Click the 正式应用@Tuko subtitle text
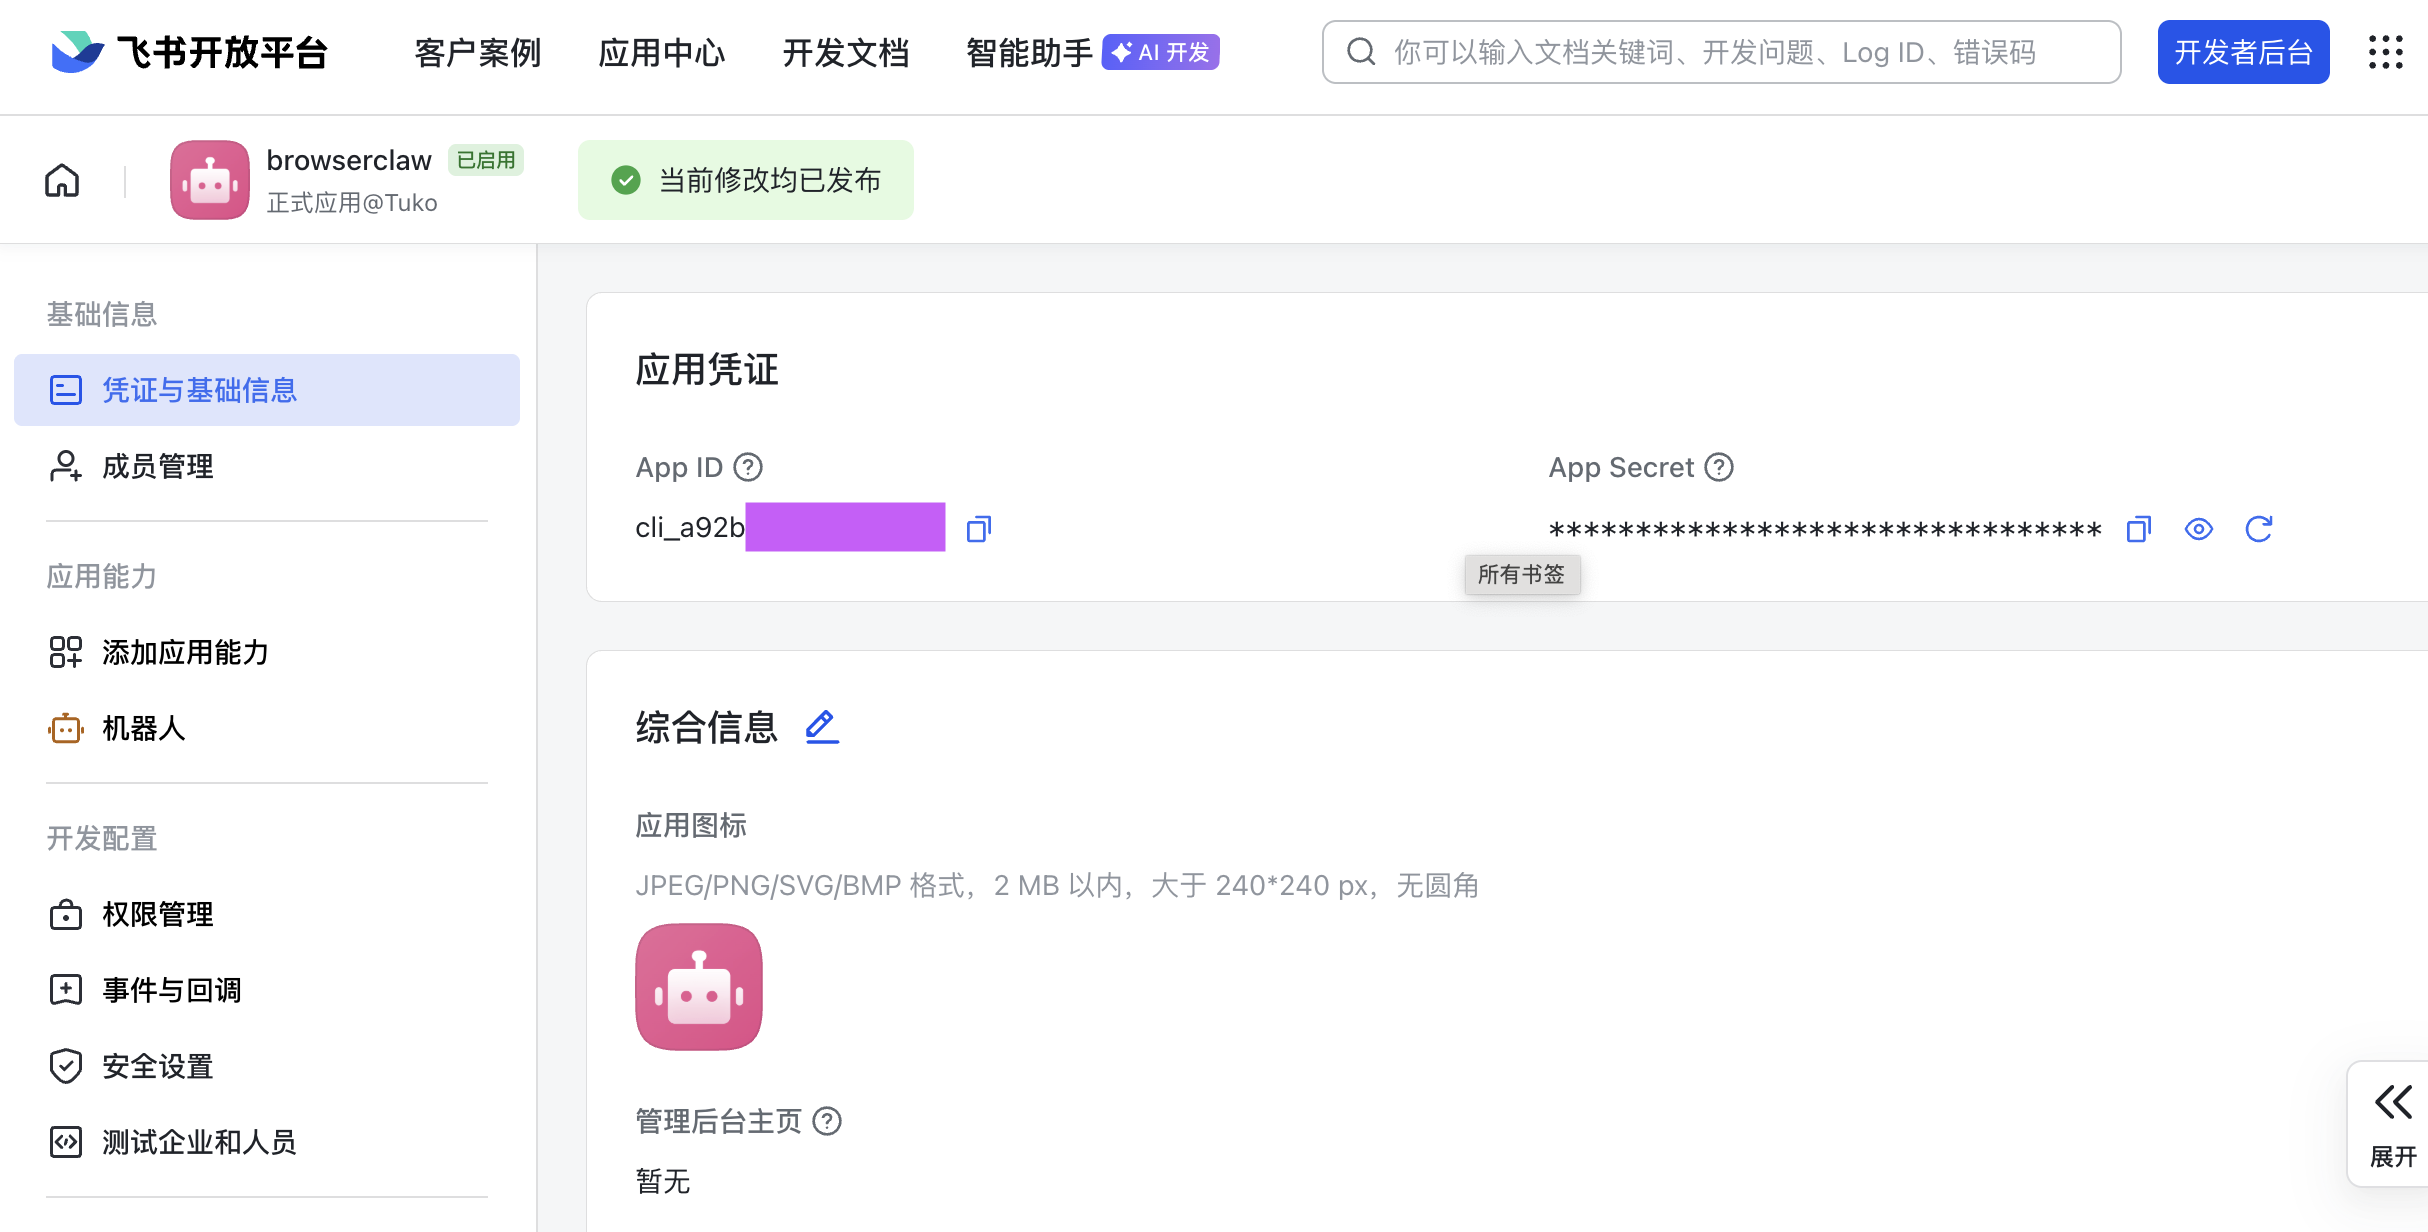 352,203
